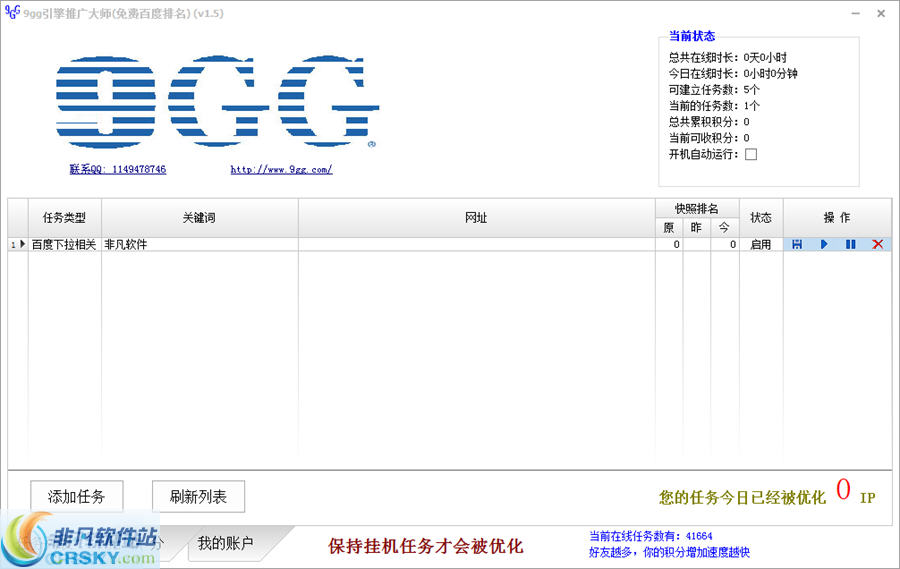This screenshot has height=569, width=900.
Task: Click 当前的任务数: 1个 text
Action: [x=714, y=106]
